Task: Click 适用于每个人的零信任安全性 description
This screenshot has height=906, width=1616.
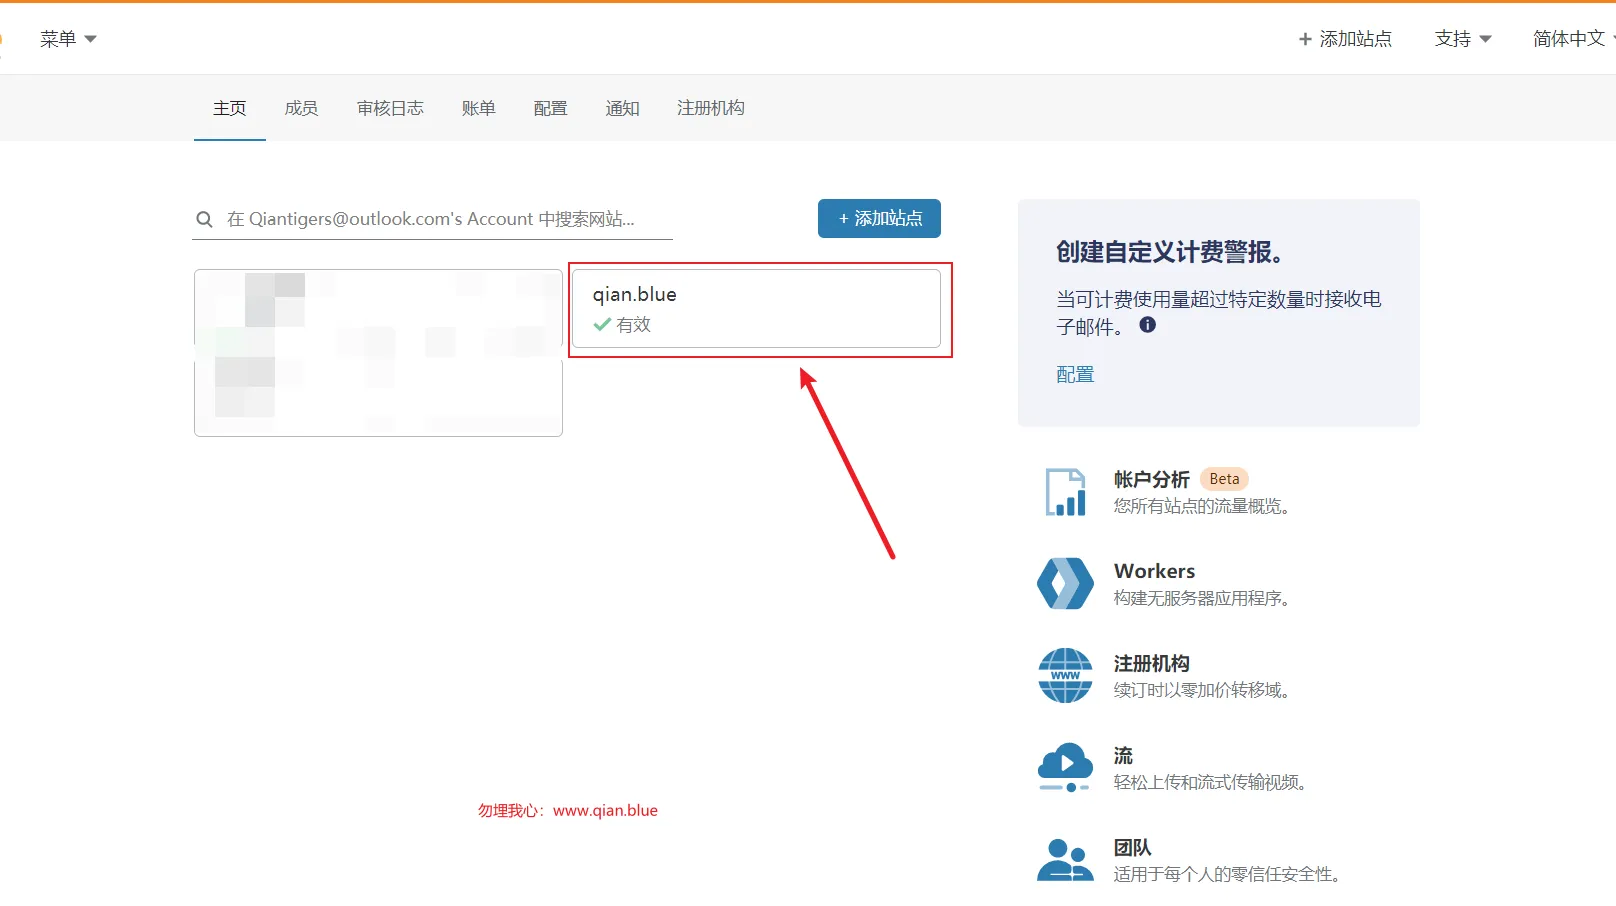Action: [x=1228, y=874]
